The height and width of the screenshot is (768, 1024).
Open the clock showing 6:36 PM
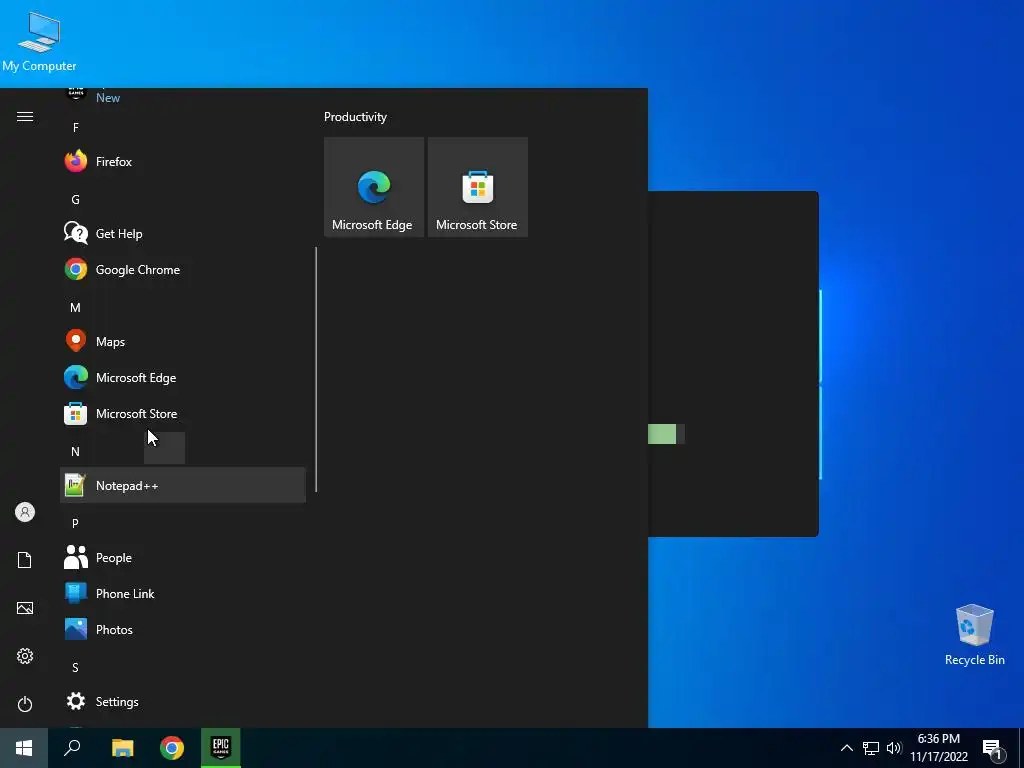(x=939, y=748)
